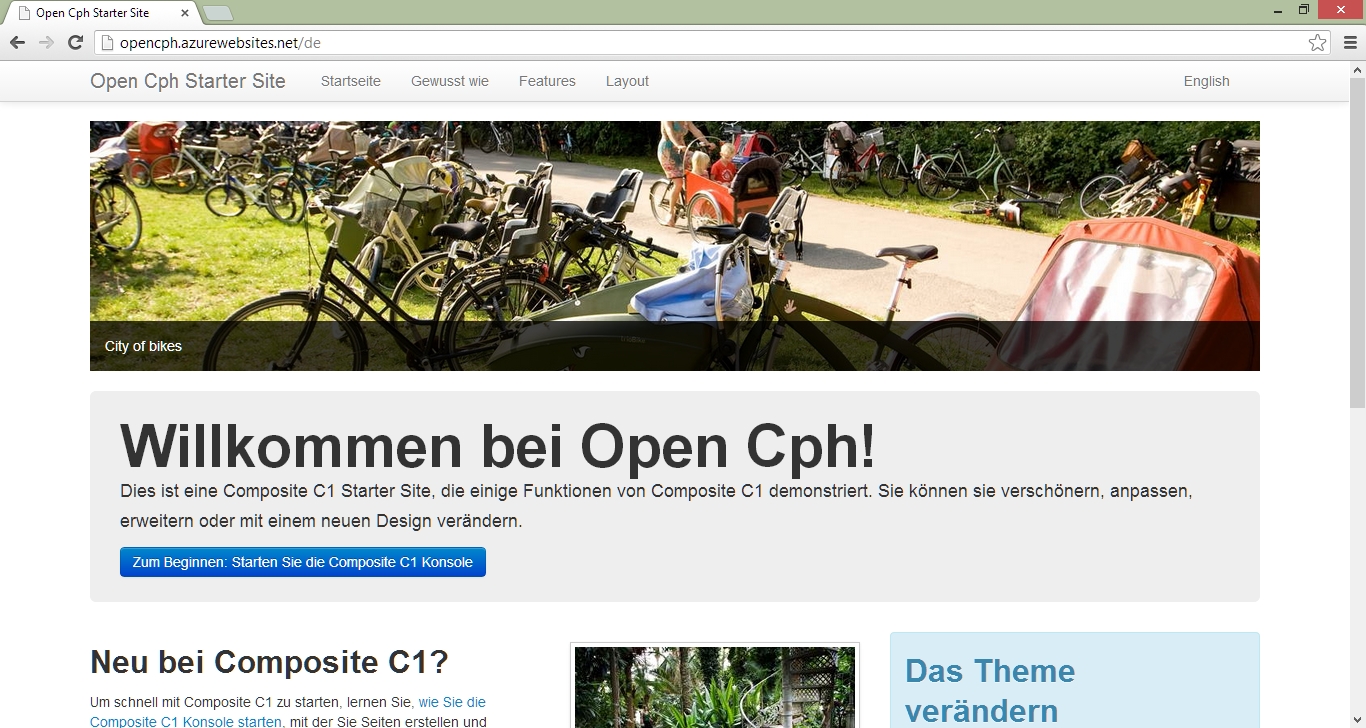The width and height of the screenshot is (1366, 728).
Task: Reload the page with refresh icon
Action: pyautogui.click(x=75, y=42)
